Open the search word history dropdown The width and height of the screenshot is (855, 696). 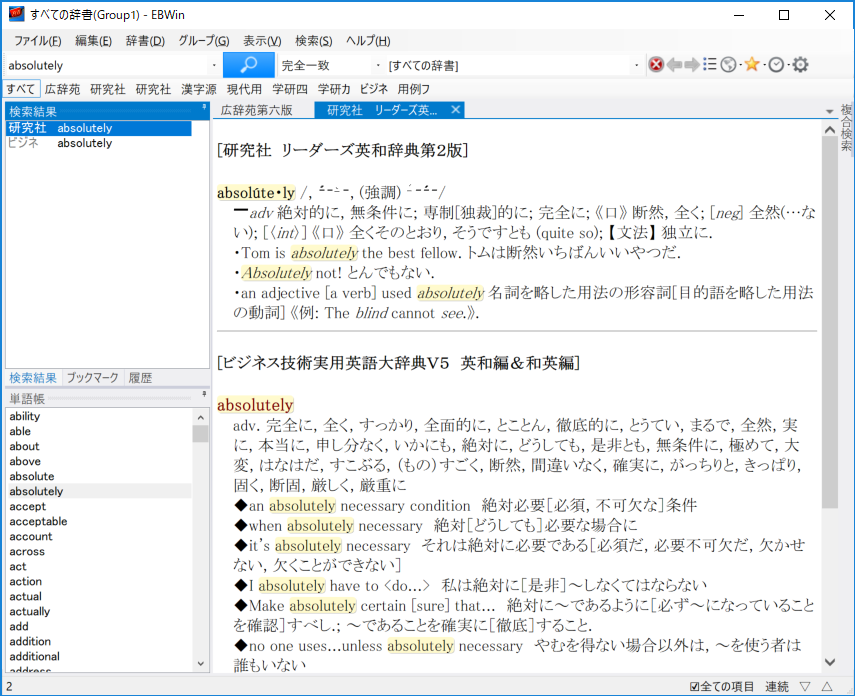click(214, 65)
